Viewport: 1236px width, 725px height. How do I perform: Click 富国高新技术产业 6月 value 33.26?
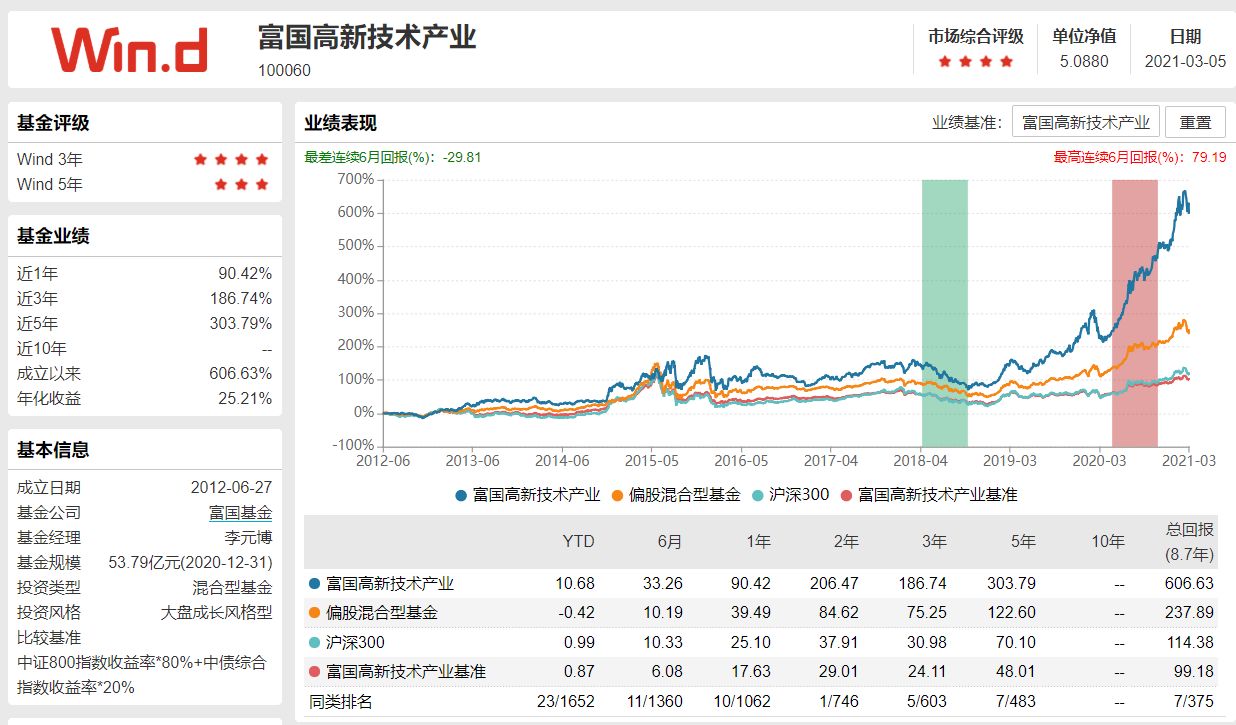663,583
